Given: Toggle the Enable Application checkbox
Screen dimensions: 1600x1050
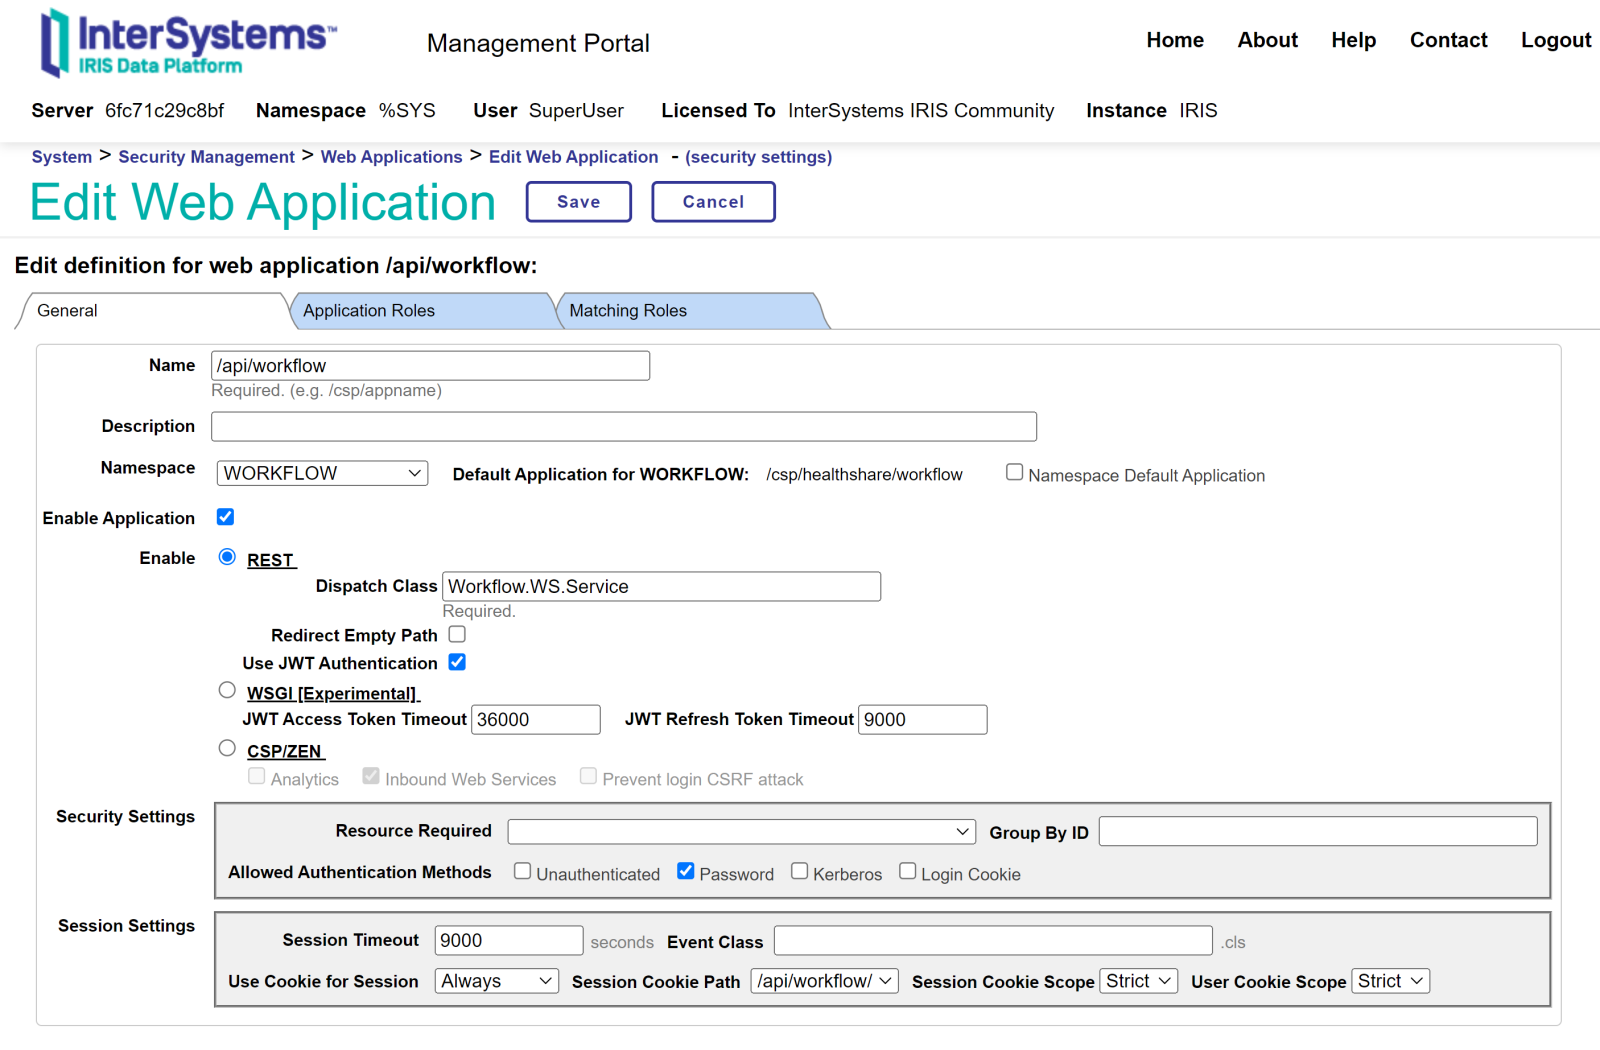Looking at the screenshot, I should 225,517.
